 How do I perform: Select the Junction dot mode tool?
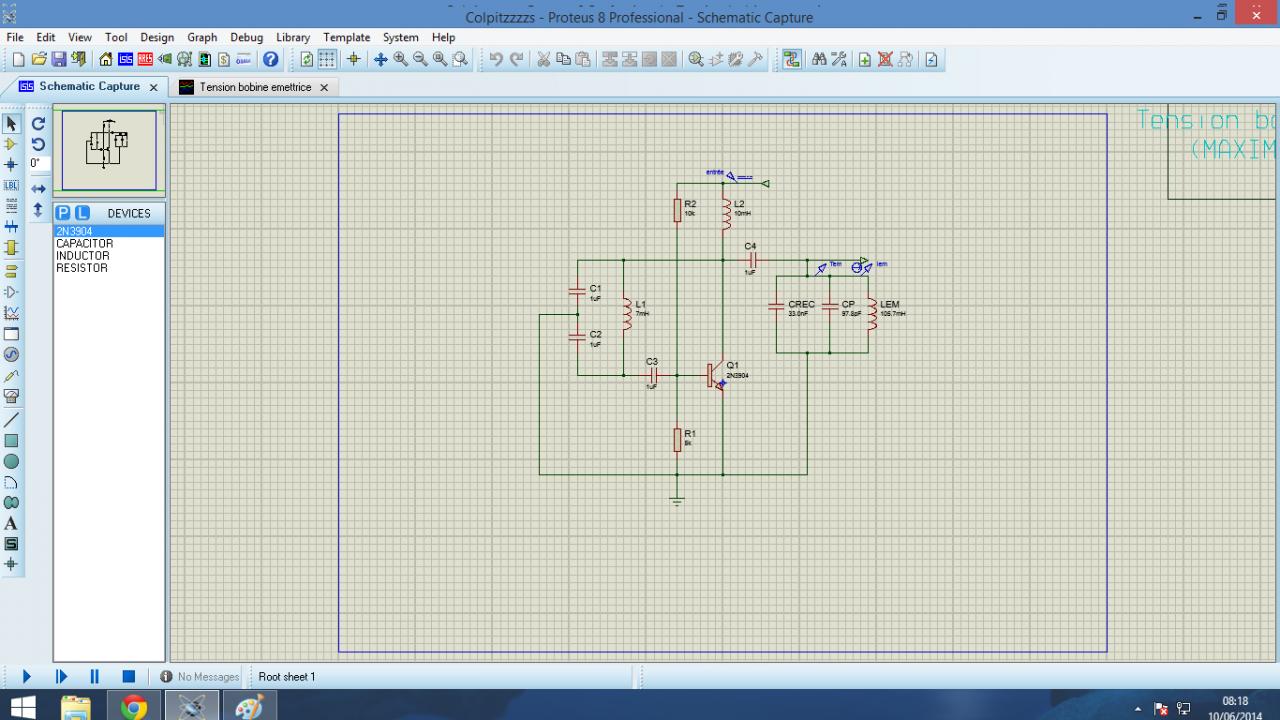tap(11, 165)
